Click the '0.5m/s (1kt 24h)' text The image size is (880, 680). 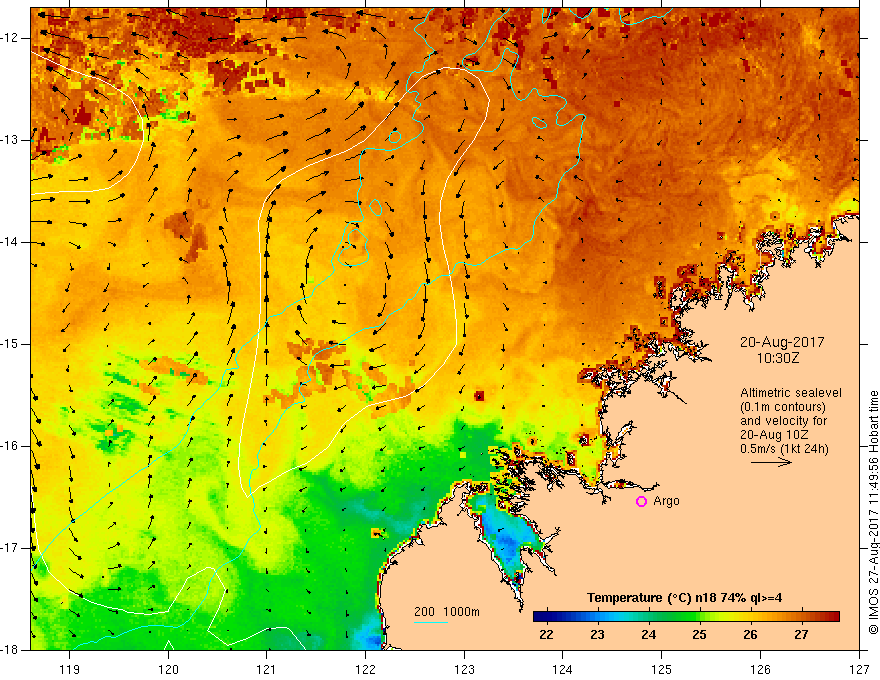(784, 449)
